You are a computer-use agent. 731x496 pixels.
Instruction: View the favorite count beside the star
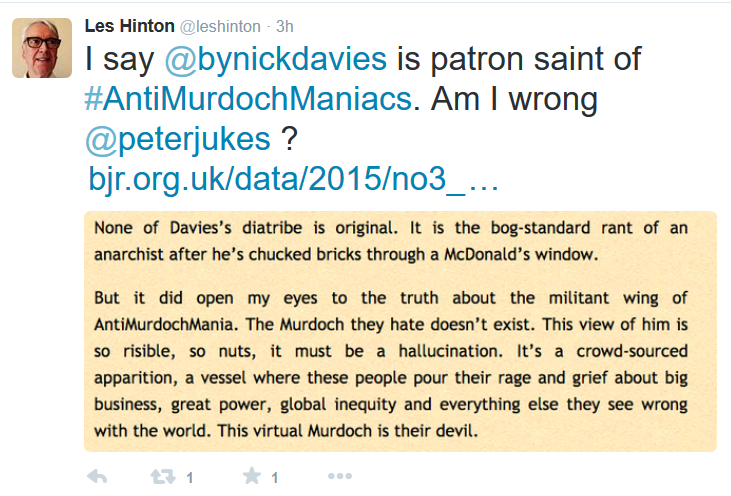pos(275,477)
